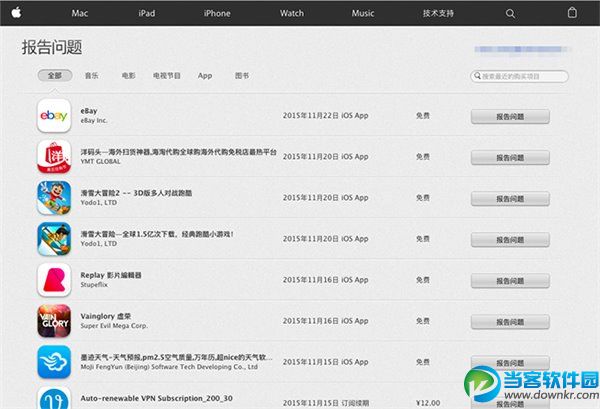Open Mac in the navigation bar
600x409 pixels.
[80, 13]
